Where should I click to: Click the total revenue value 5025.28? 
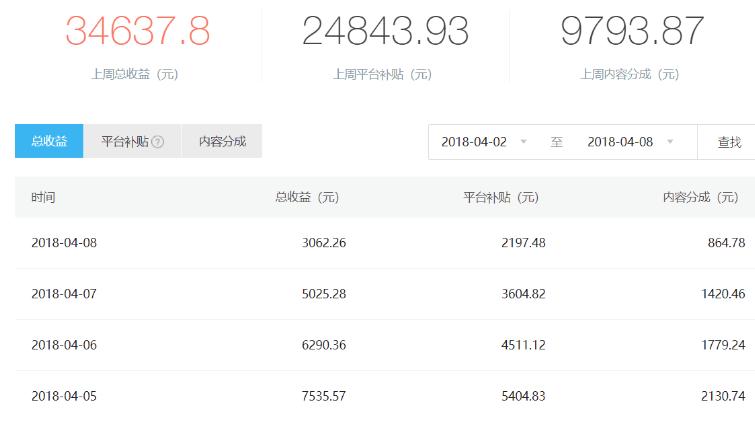324,294
